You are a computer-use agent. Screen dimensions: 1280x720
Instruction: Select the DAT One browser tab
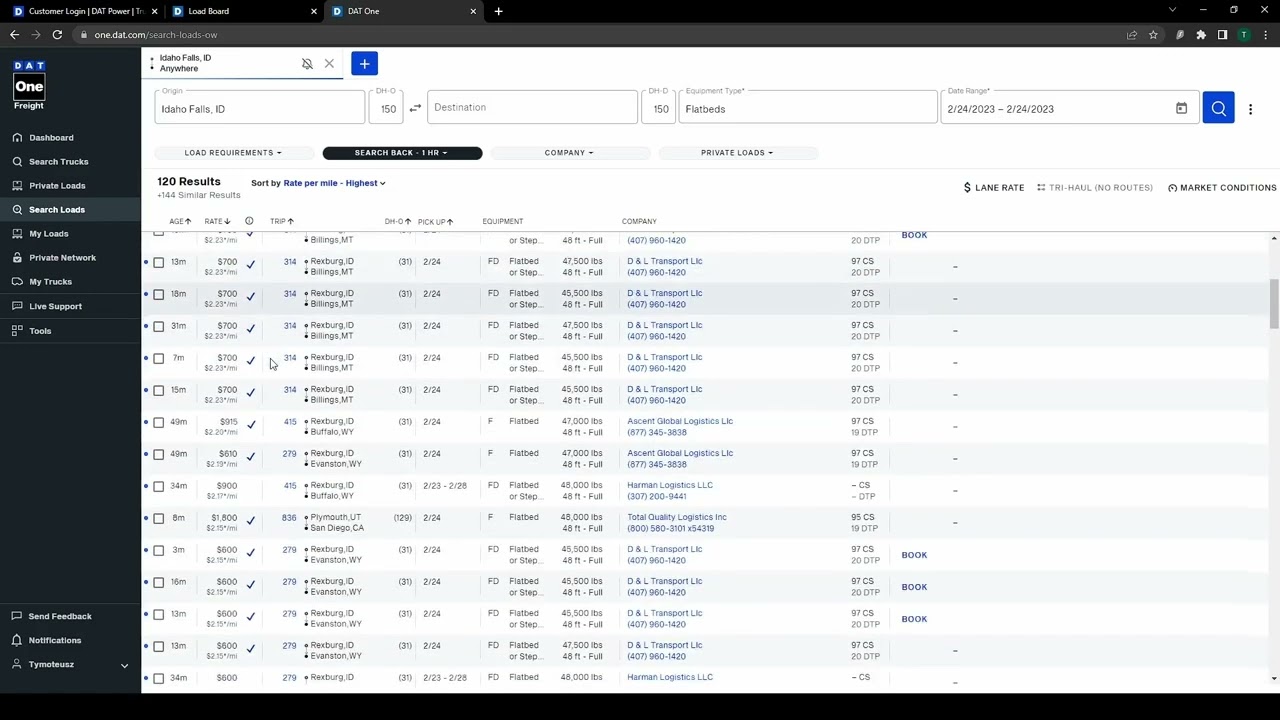[404, 11]
